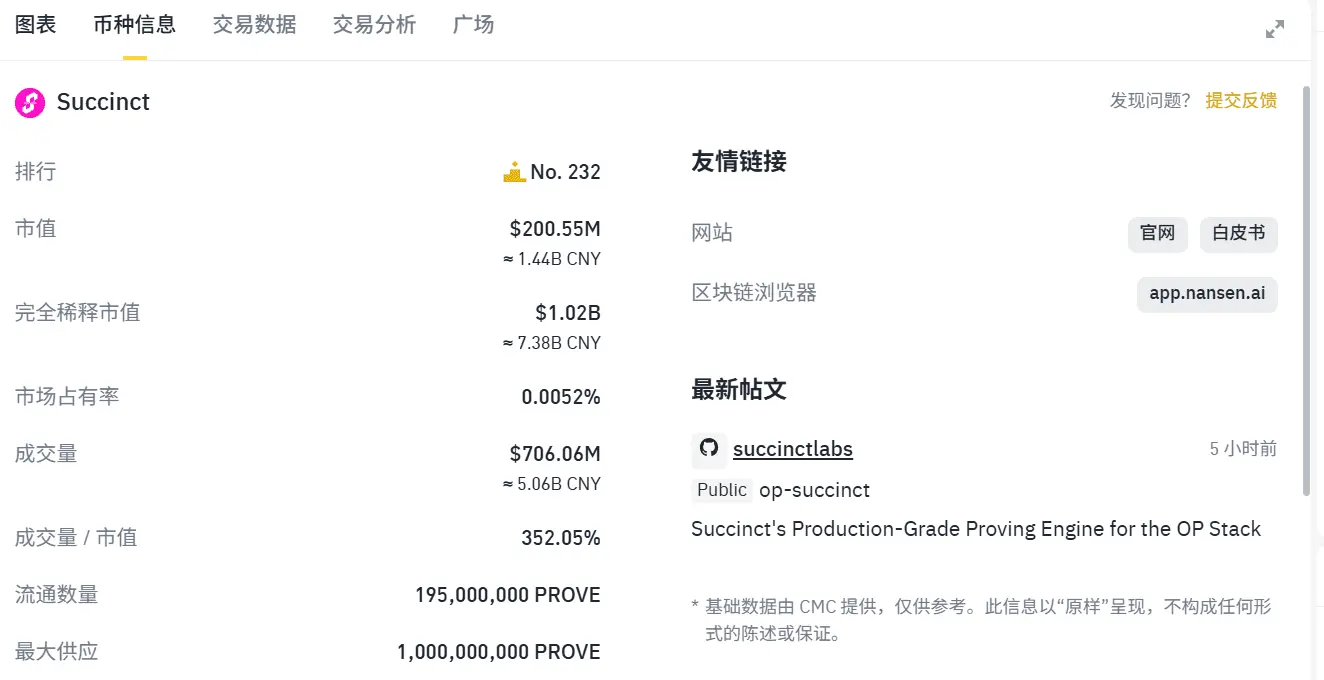1324x680 pixels.
Task: Open the 图表 tab
Action: (35, 25)
